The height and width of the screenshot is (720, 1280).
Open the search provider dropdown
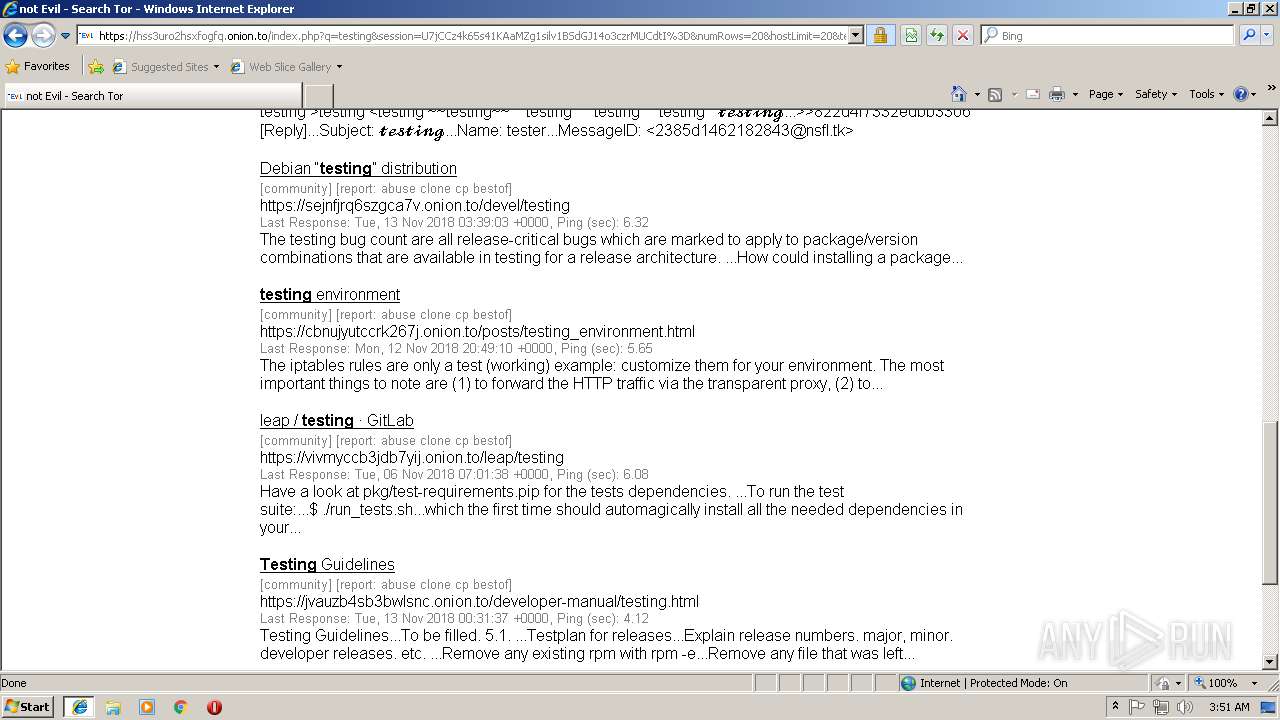[x=1267, y=35]
